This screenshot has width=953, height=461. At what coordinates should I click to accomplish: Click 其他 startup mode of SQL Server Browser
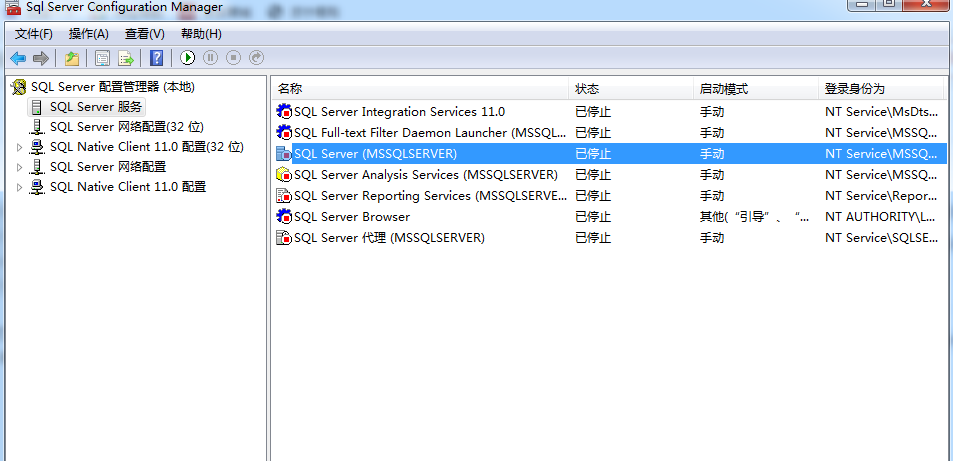754,217
